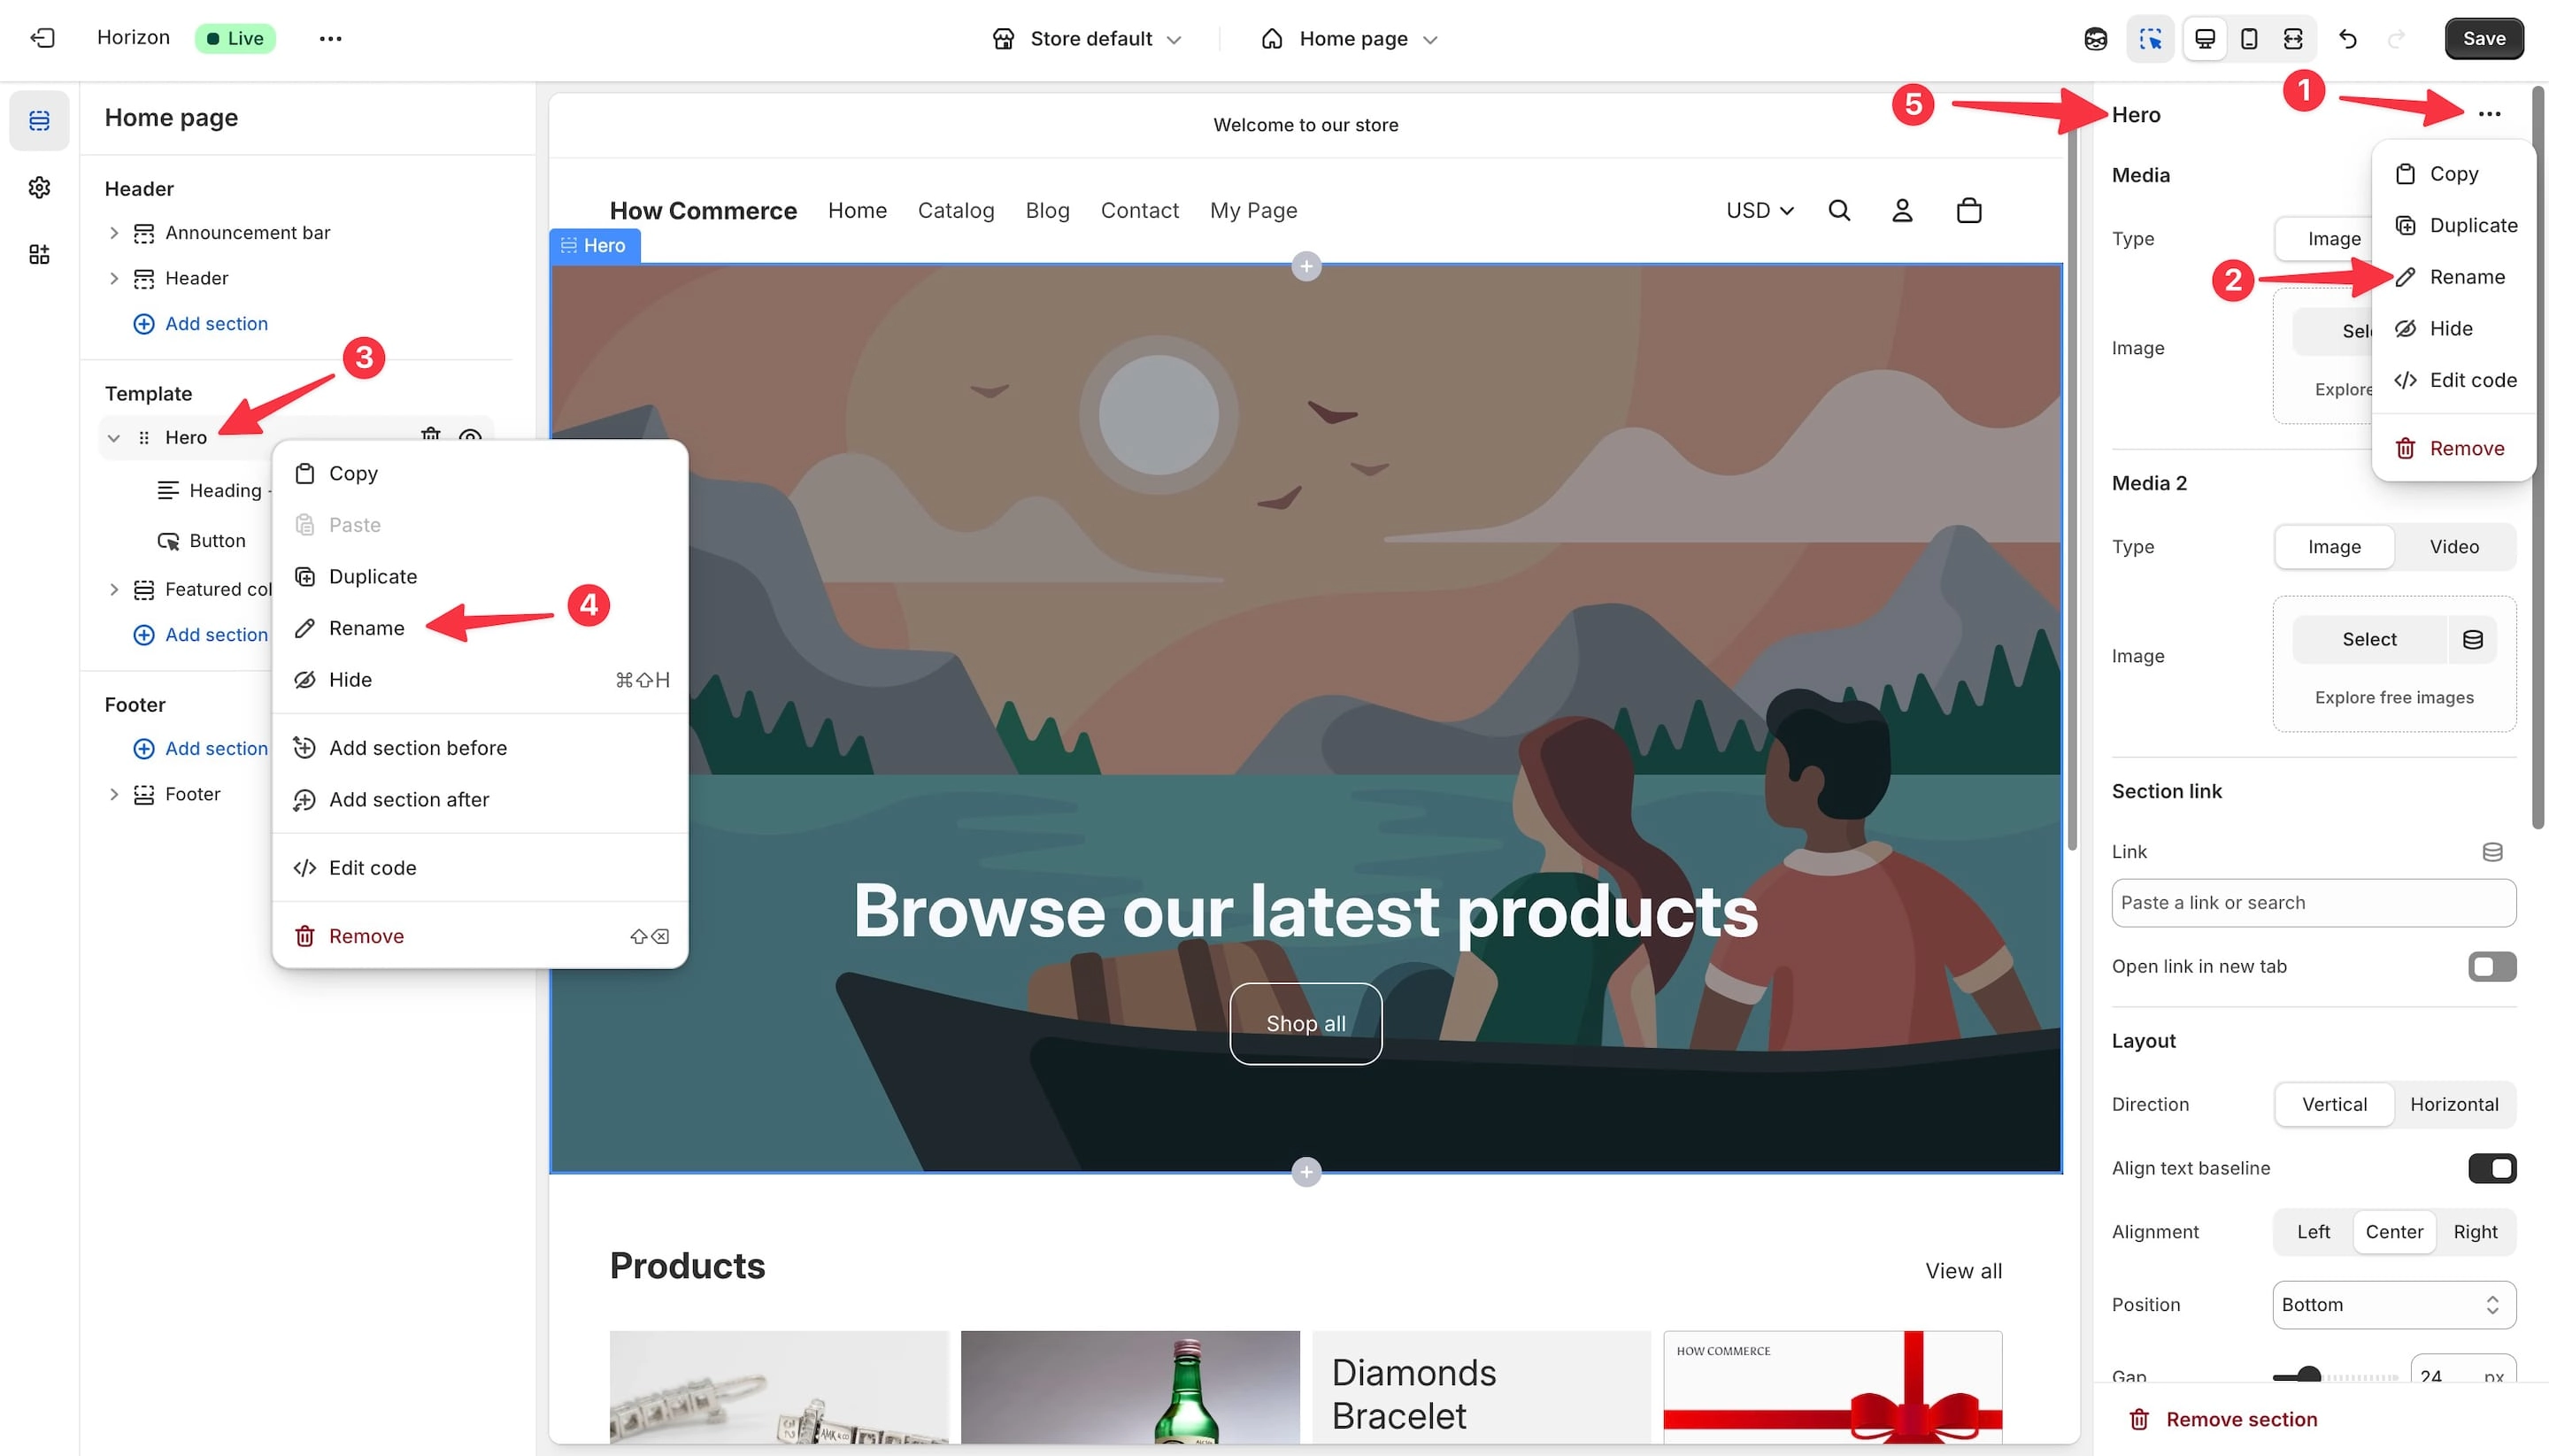Screen dimensions: 2549x1456
Task: Expand the Featured collection section
Action: click(x=113, y=589)
